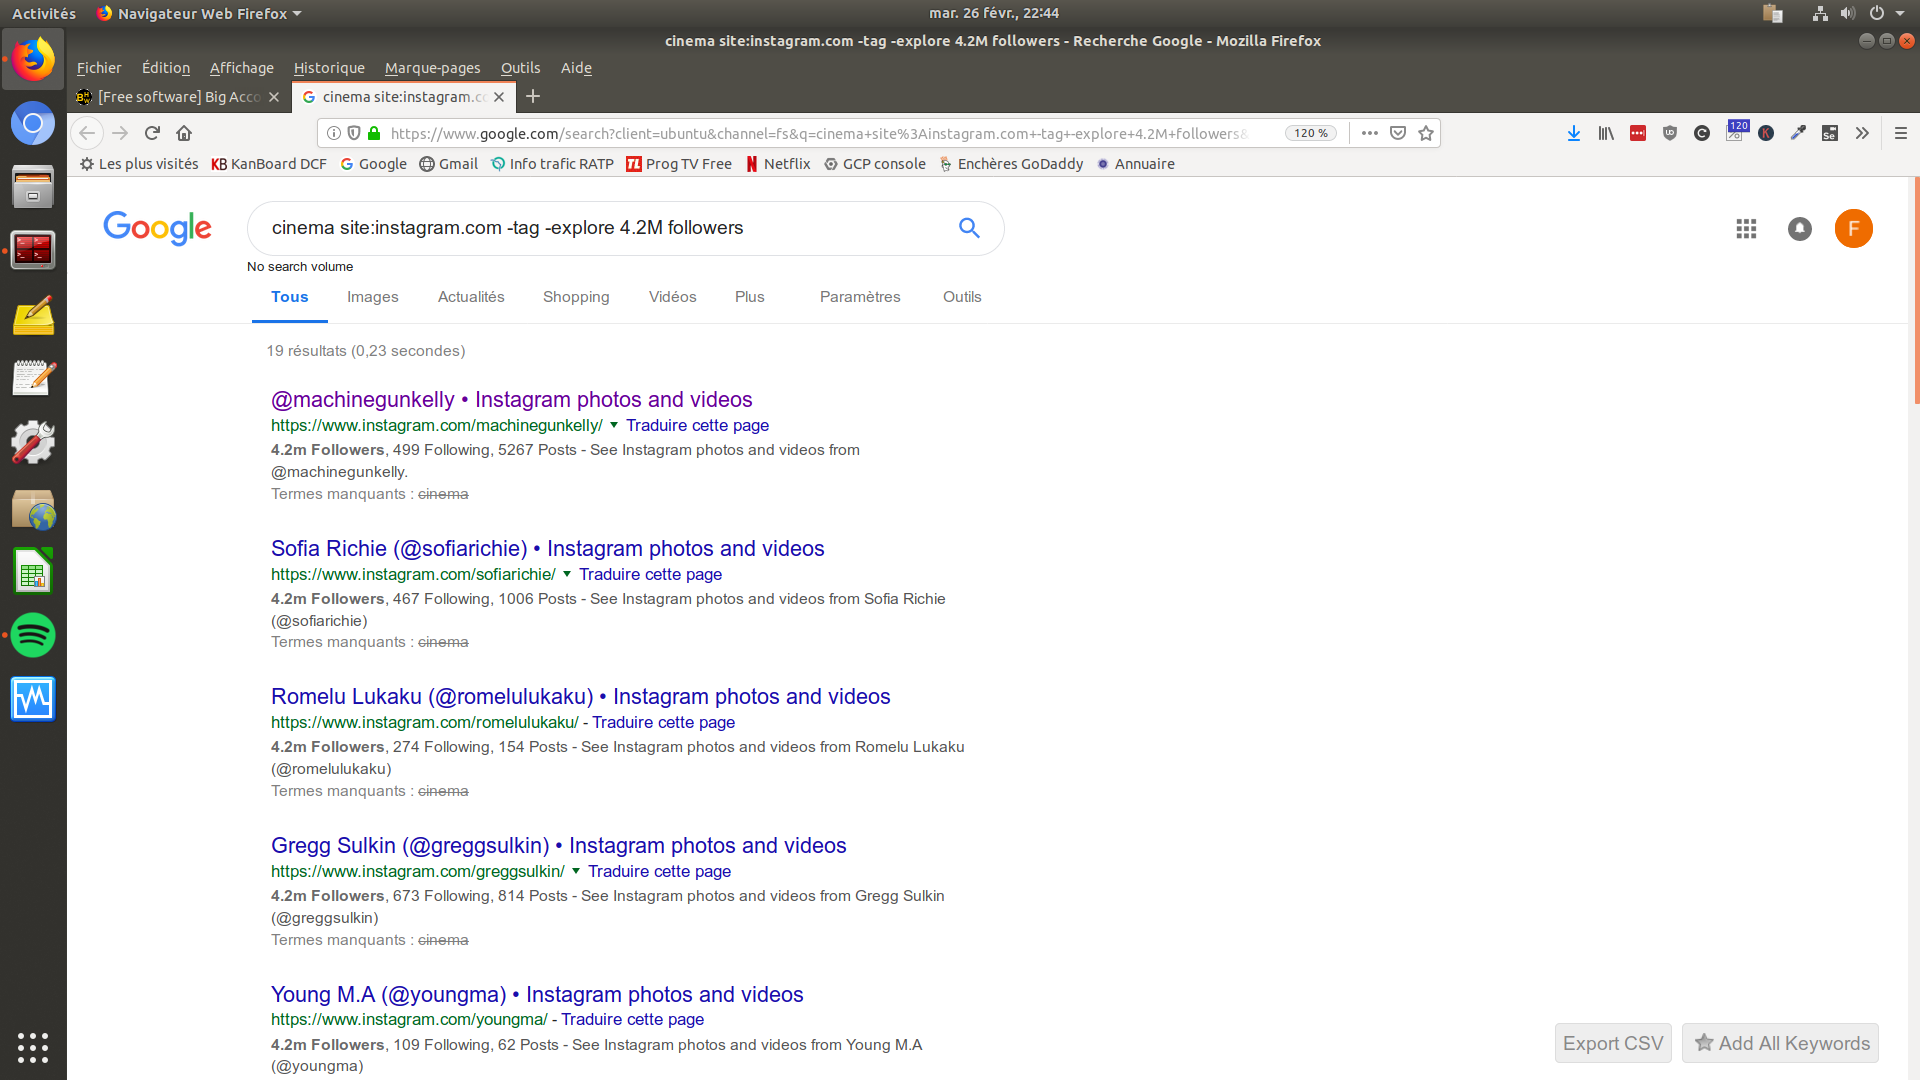The height and width of the screenshot is (1080, 1920).
Task: Open the Google apps grid
Action: (x=1746, y=229)
